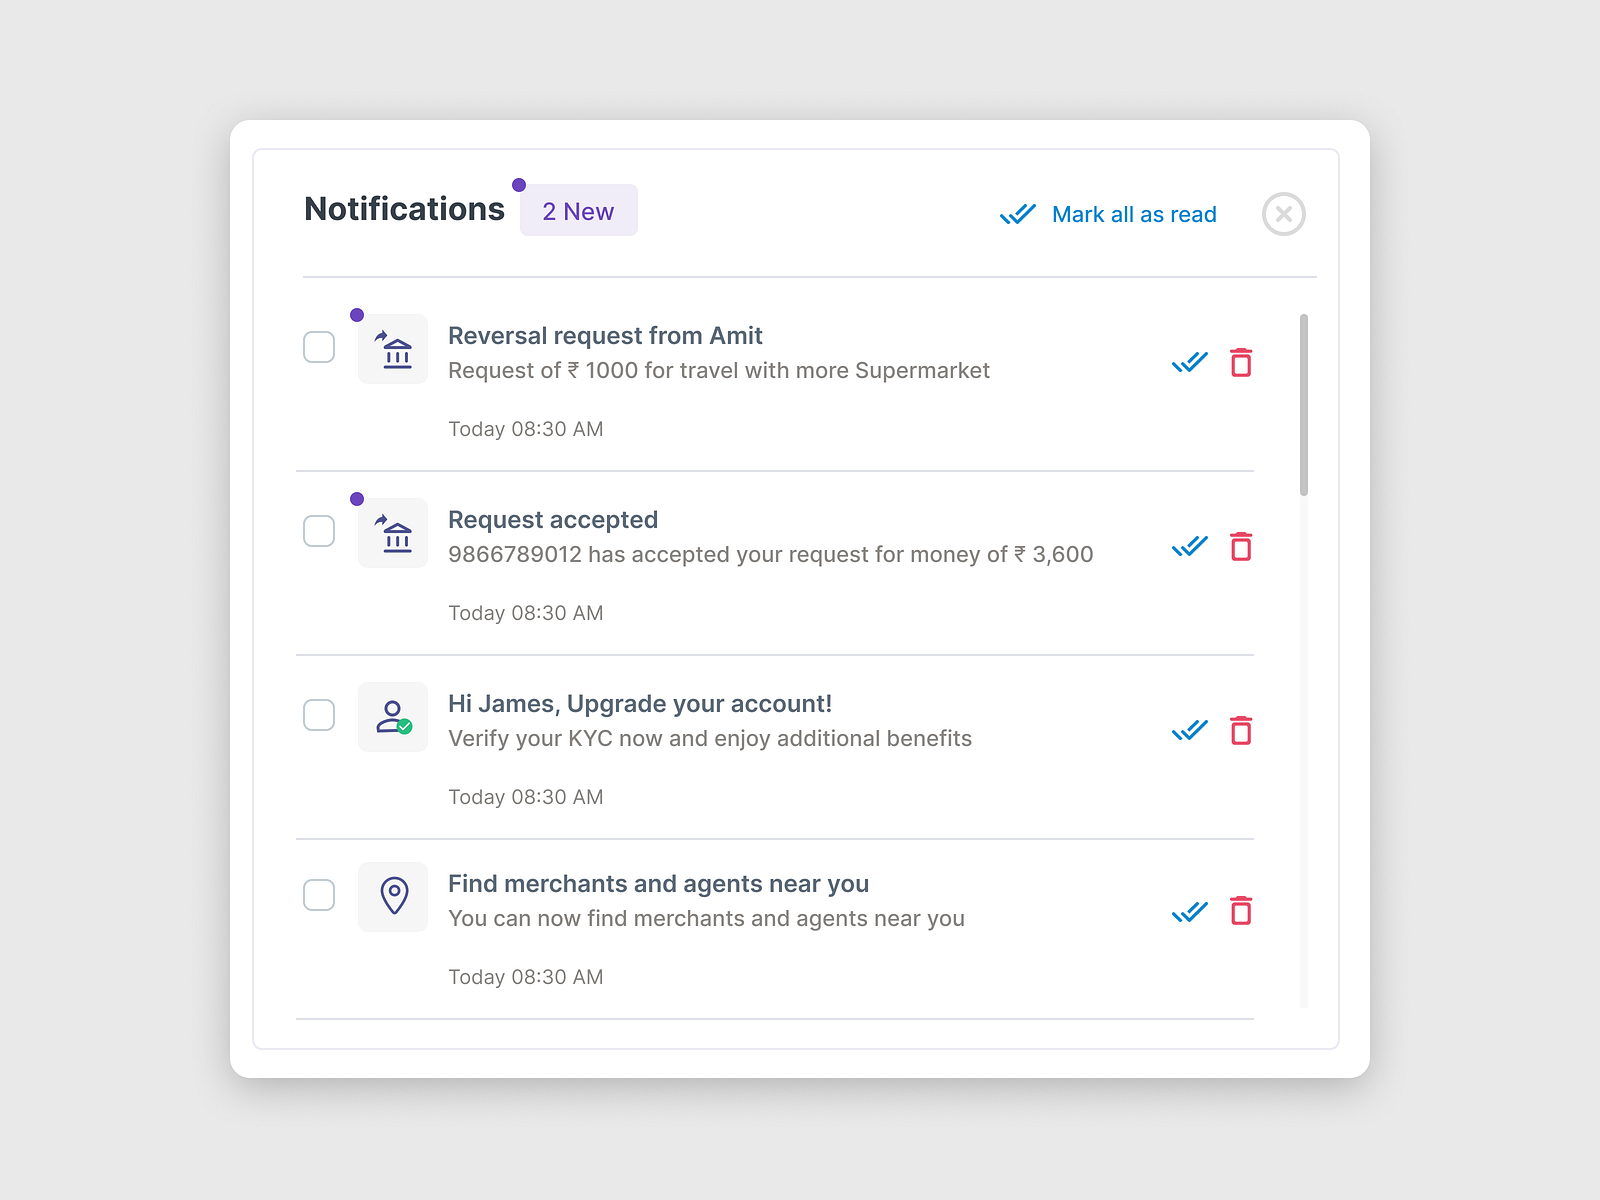This screenshot has height=1200, width=1600.
Task: Mark the KYC upgrade notification as read
Action: [x=1189, y=730]
